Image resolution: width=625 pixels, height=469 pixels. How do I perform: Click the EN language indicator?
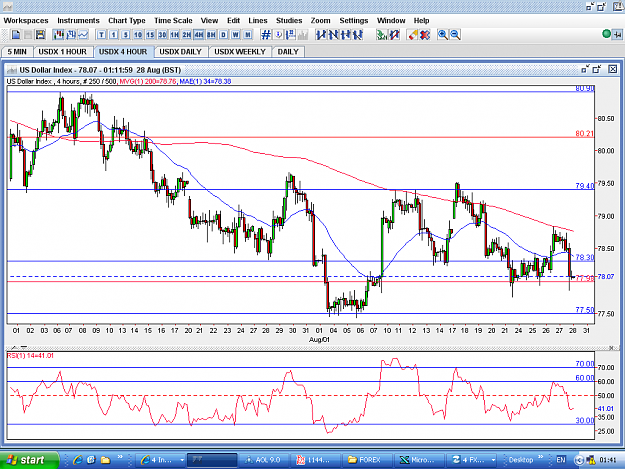(x=560, y=460)
